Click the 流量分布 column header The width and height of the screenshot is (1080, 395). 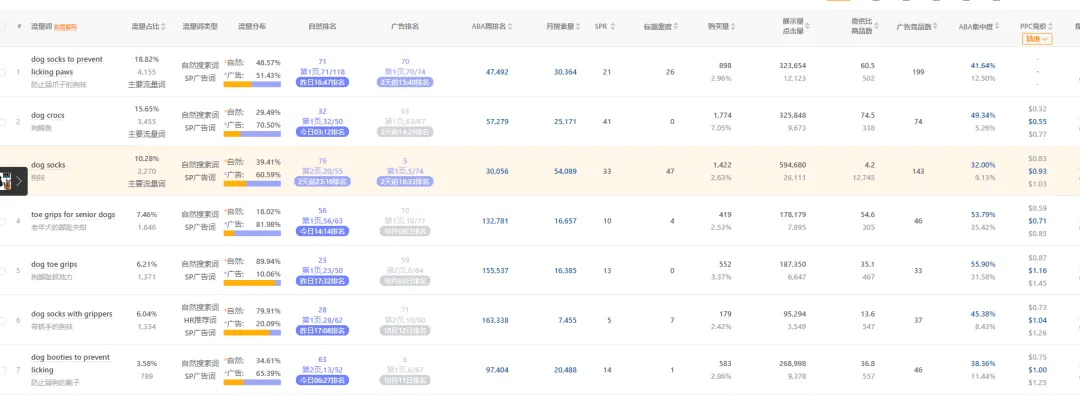[x=252, y=27]
